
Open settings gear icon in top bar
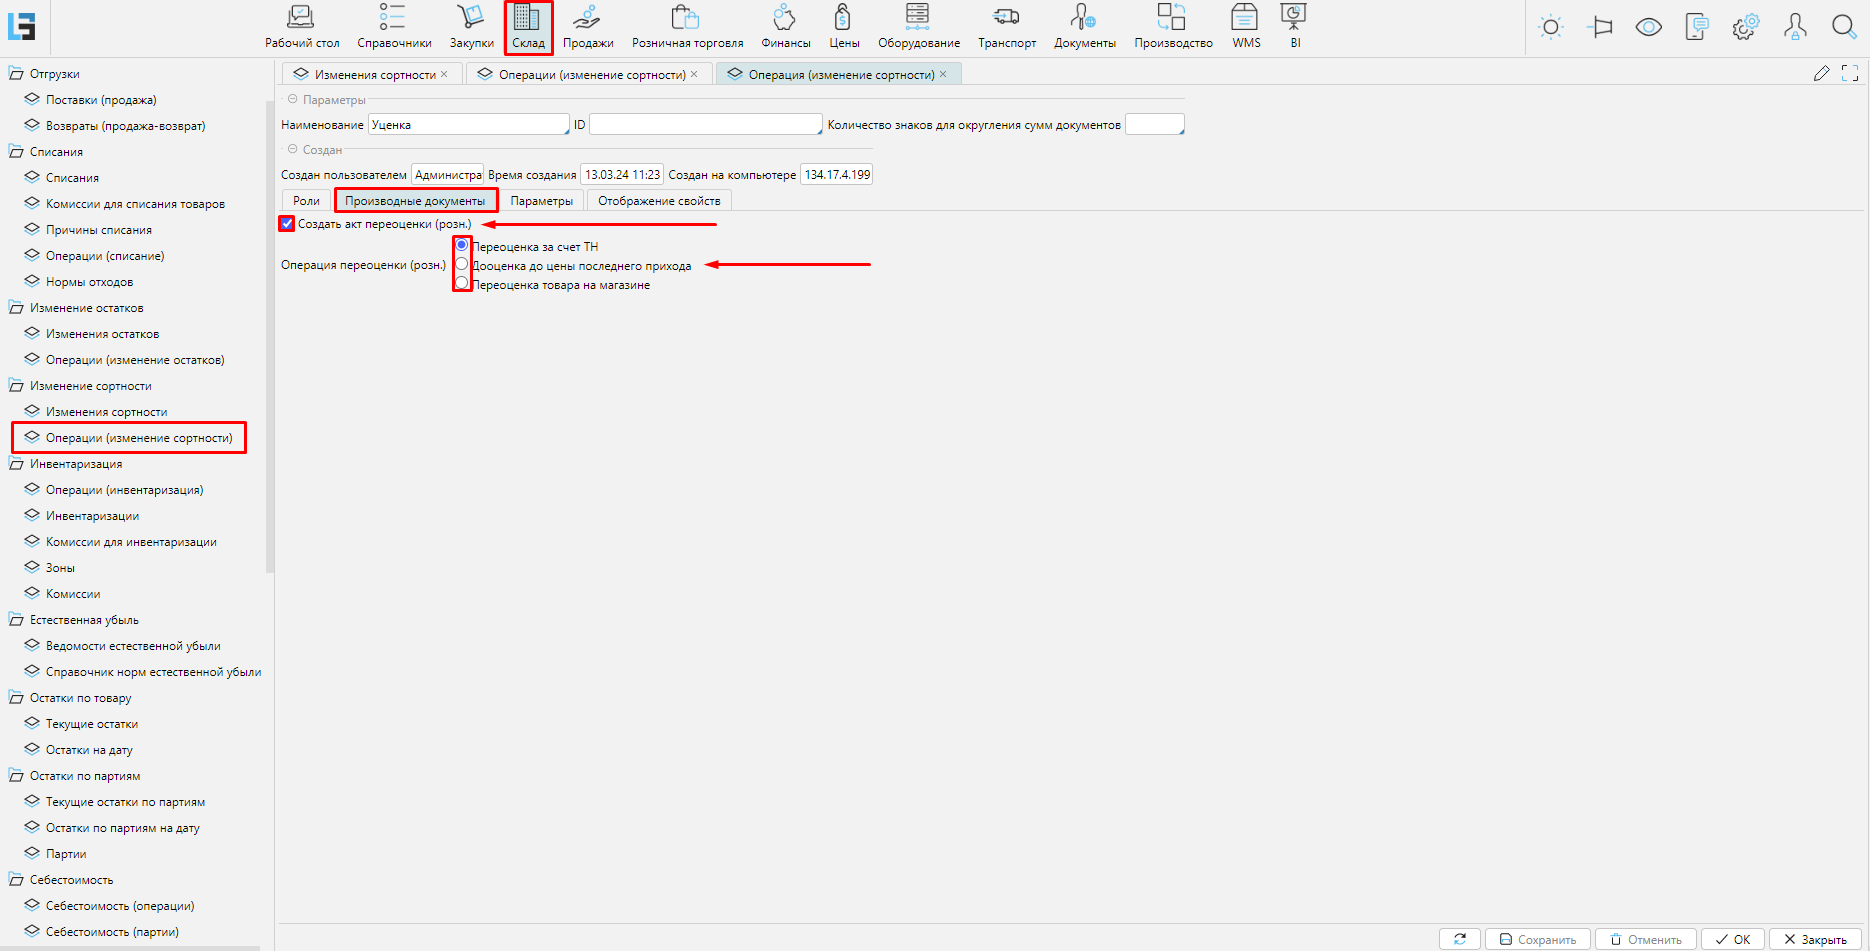[x=1745, y=27]
